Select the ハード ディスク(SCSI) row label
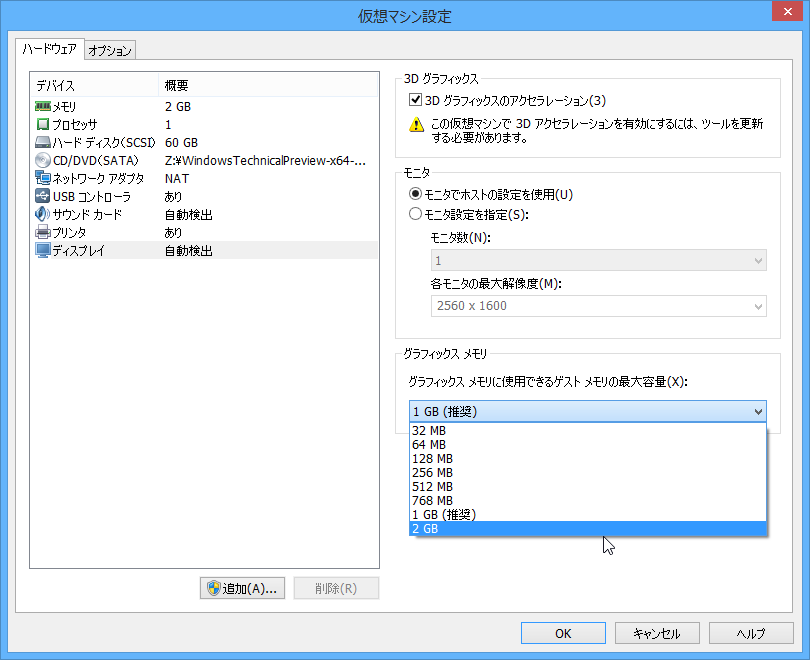 pos(104,143)
